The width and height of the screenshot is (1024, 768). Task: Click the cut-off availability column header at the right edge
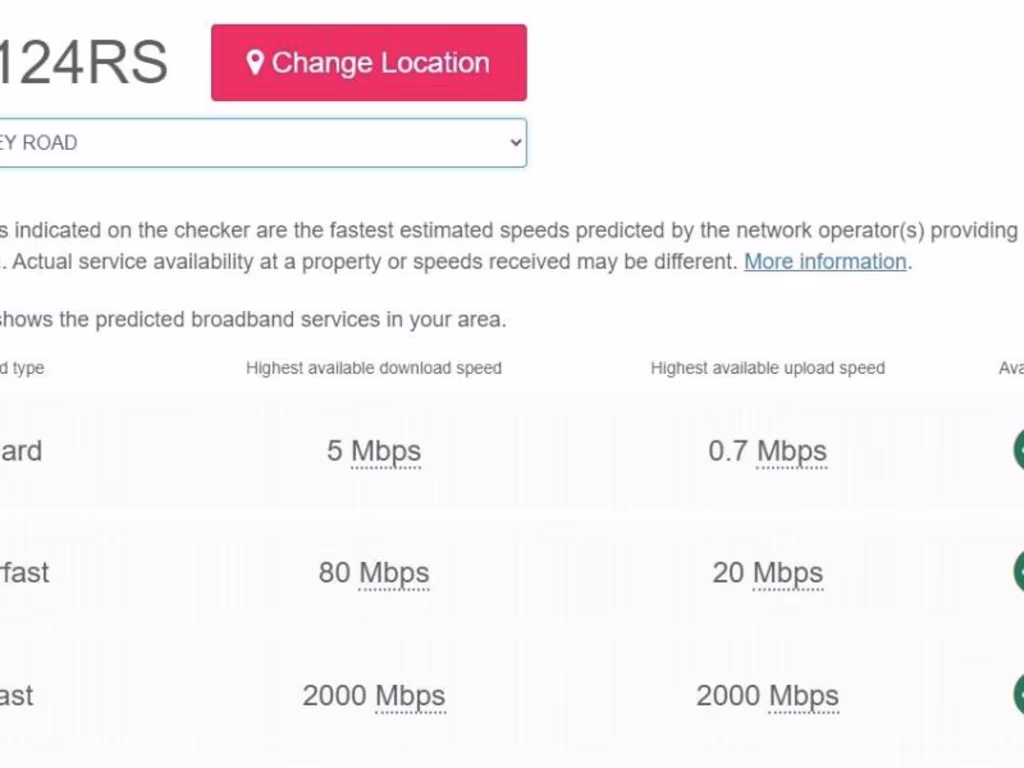(x=1011, y=368)
